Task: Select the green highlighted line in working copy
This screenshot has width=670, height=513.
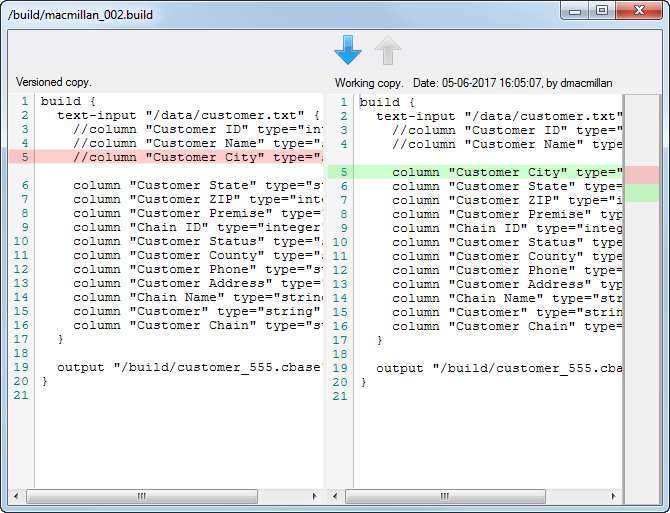Action: (490, 172)
